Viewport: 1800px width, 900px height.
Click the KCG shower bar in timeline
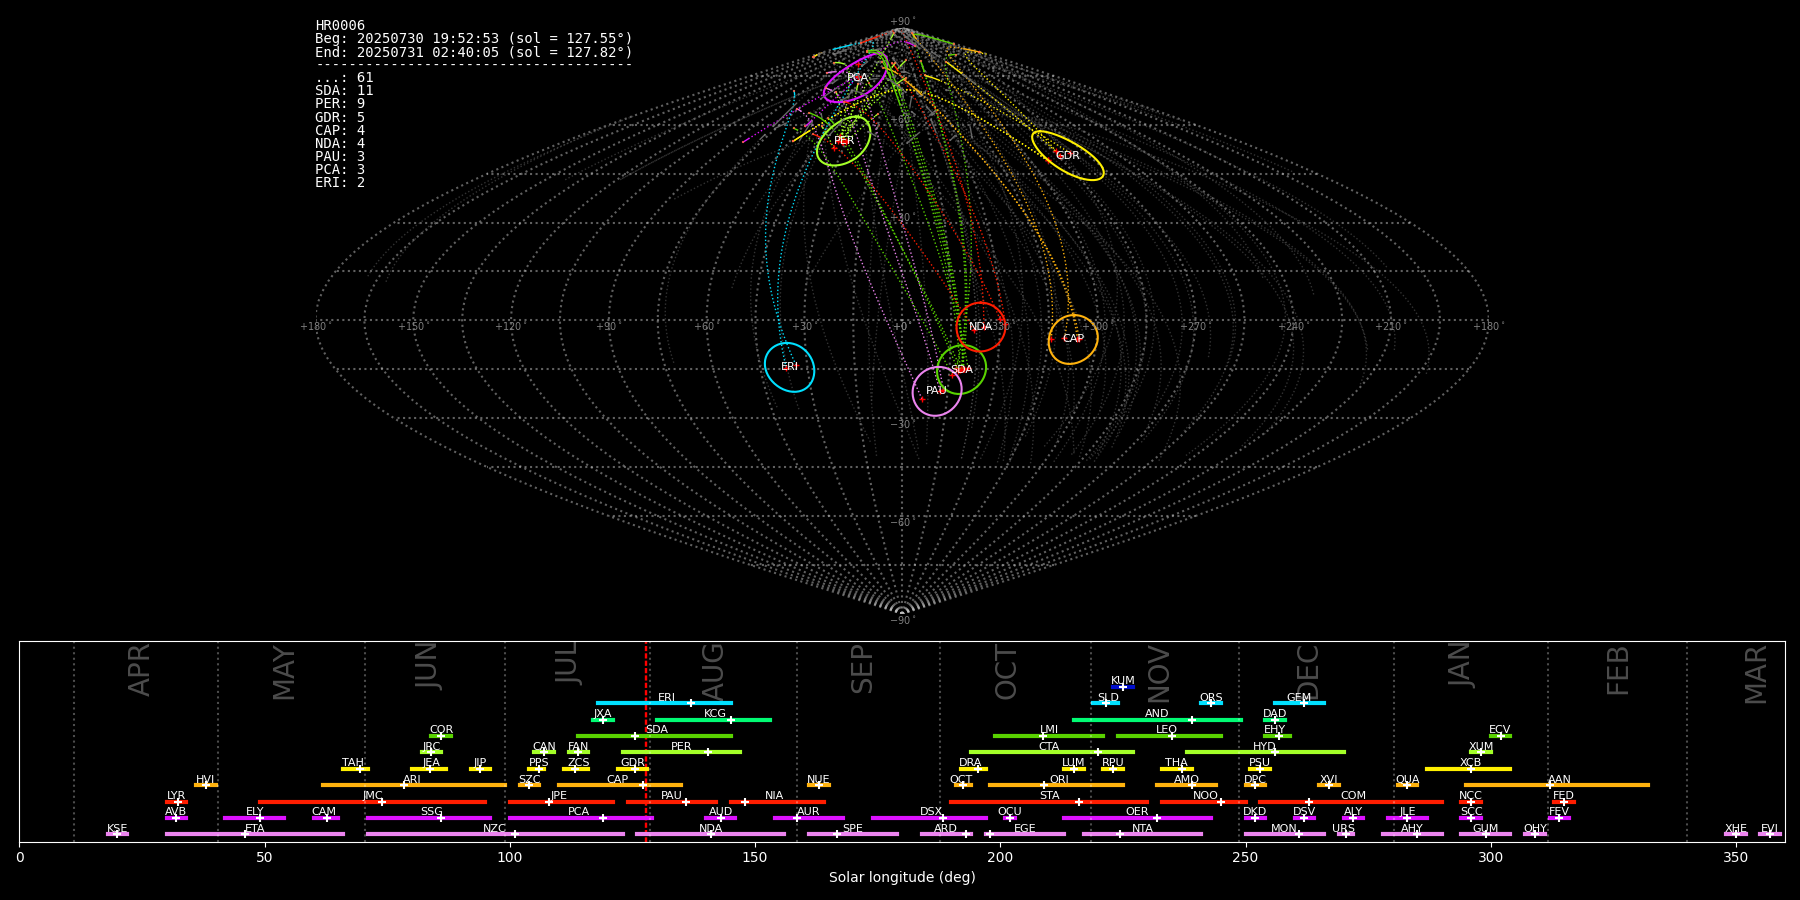pyautogui.click(x=713, y=719)
